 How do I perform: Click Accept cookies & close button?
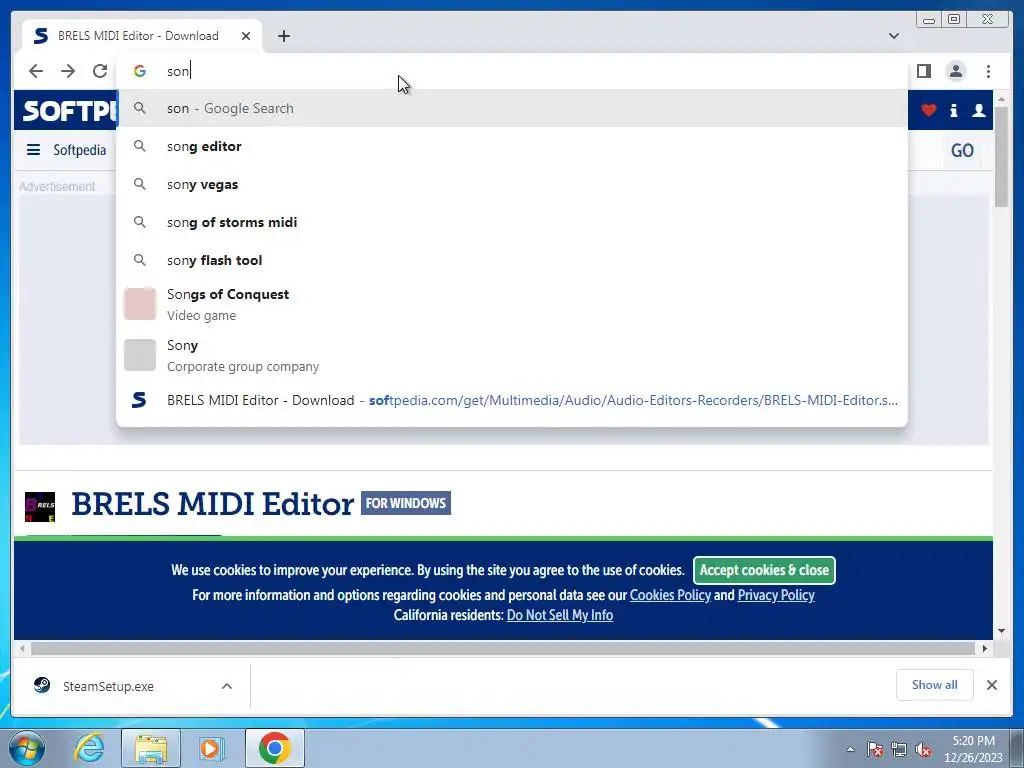(764, 570)
